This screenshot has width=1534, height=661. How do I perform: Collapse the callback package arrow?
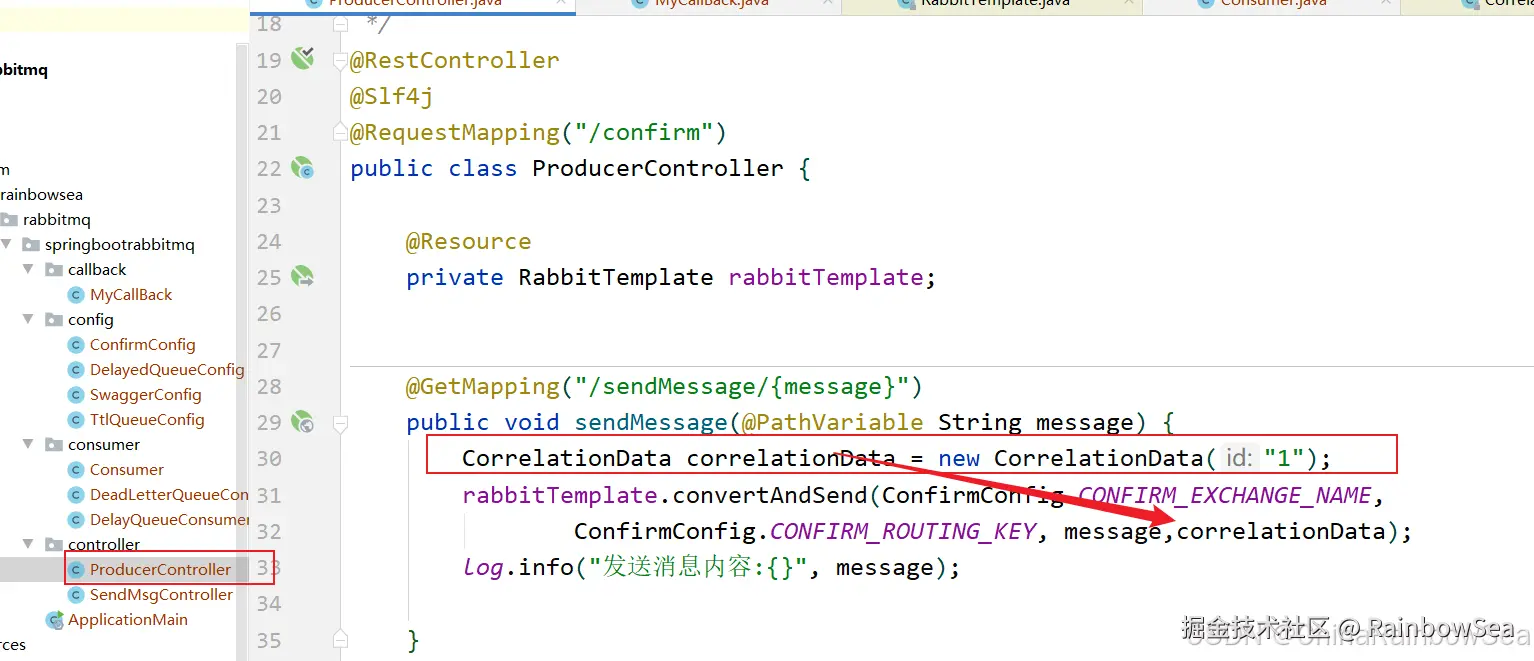click(30, 270)
